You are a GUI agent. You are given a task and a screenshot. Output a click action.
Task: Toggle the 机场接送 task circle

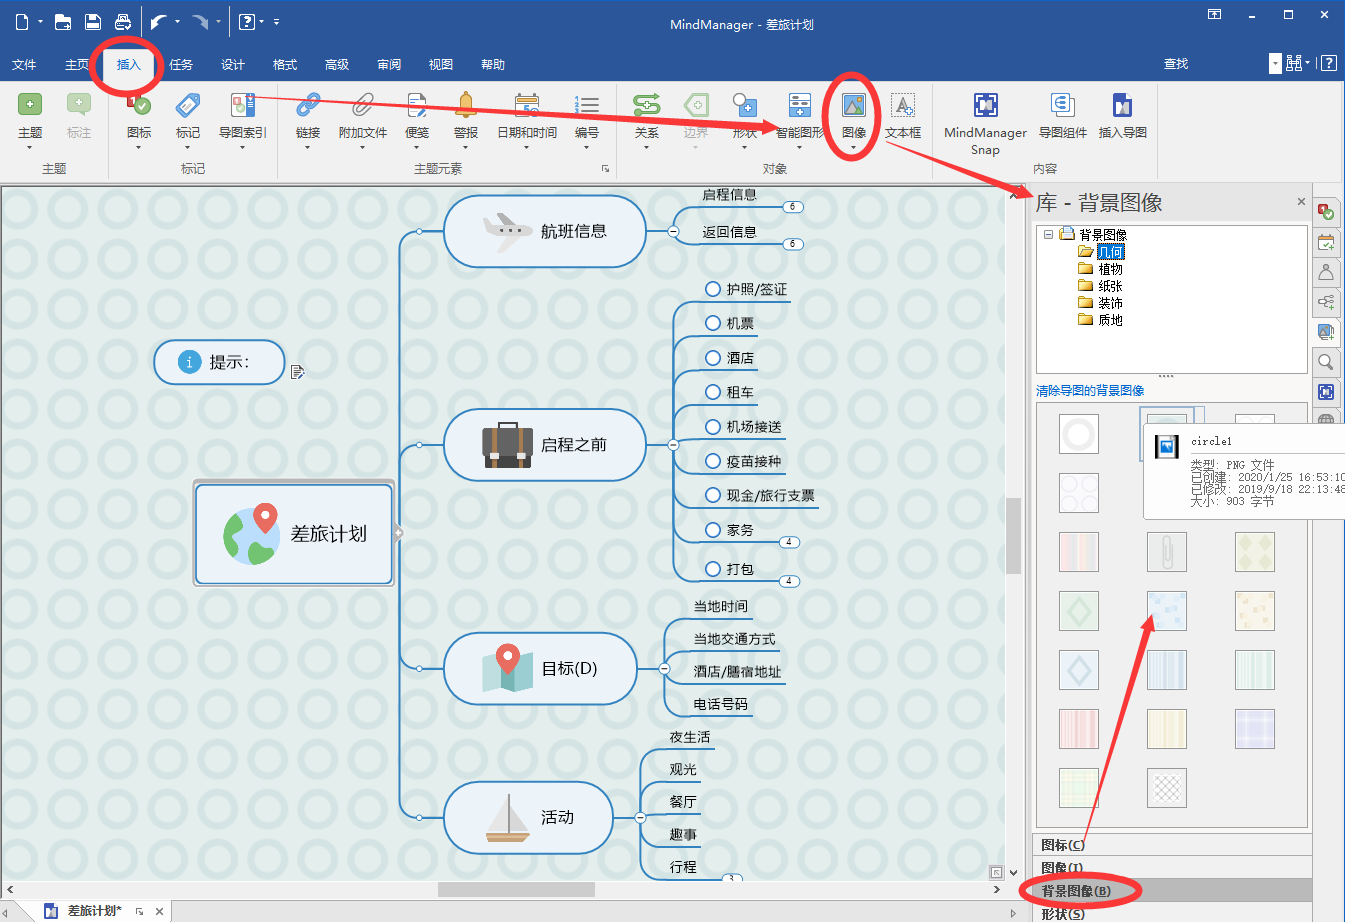713,426
